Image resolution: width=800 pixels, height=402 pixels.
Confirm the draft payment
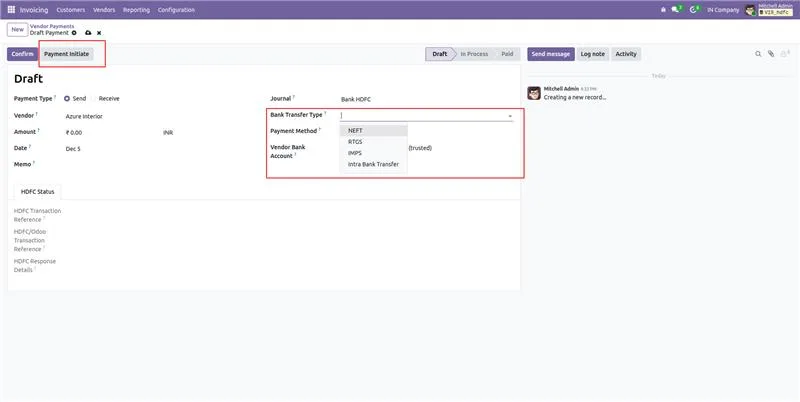coord(22,54)
